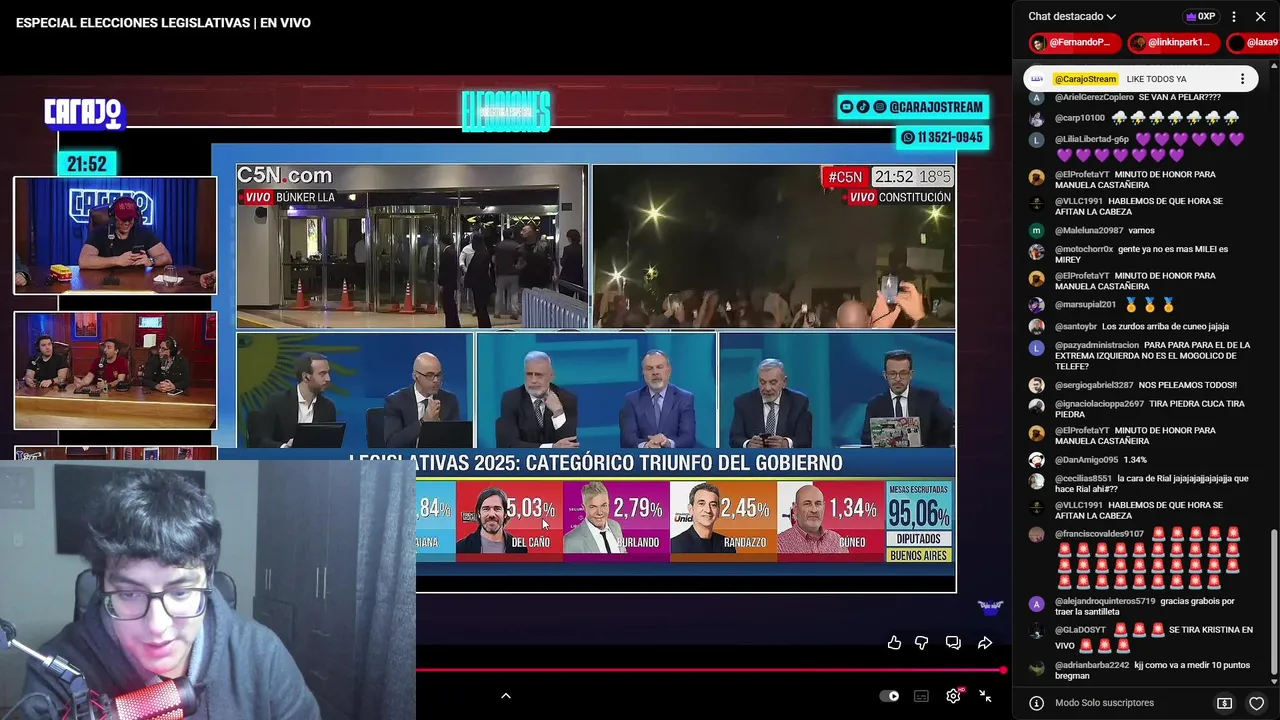Screen dimensions: 1280x720
Task: Like the live stream video
Action: 894,643
